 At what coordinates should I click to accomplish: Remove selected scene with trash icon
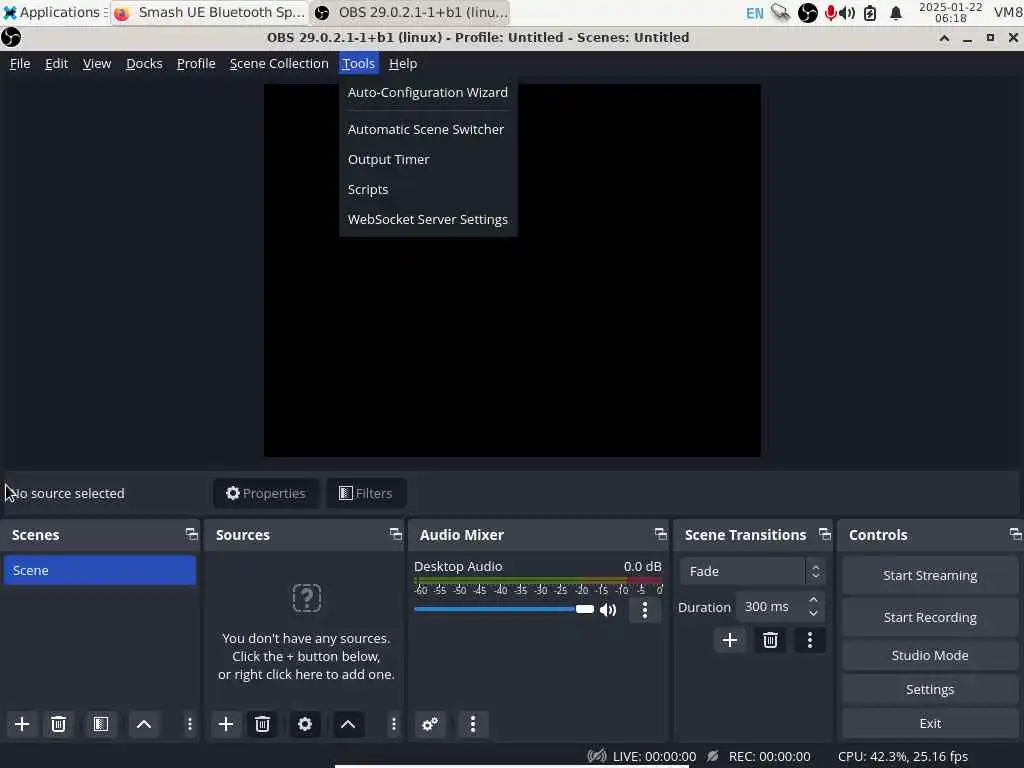[58, 724]
